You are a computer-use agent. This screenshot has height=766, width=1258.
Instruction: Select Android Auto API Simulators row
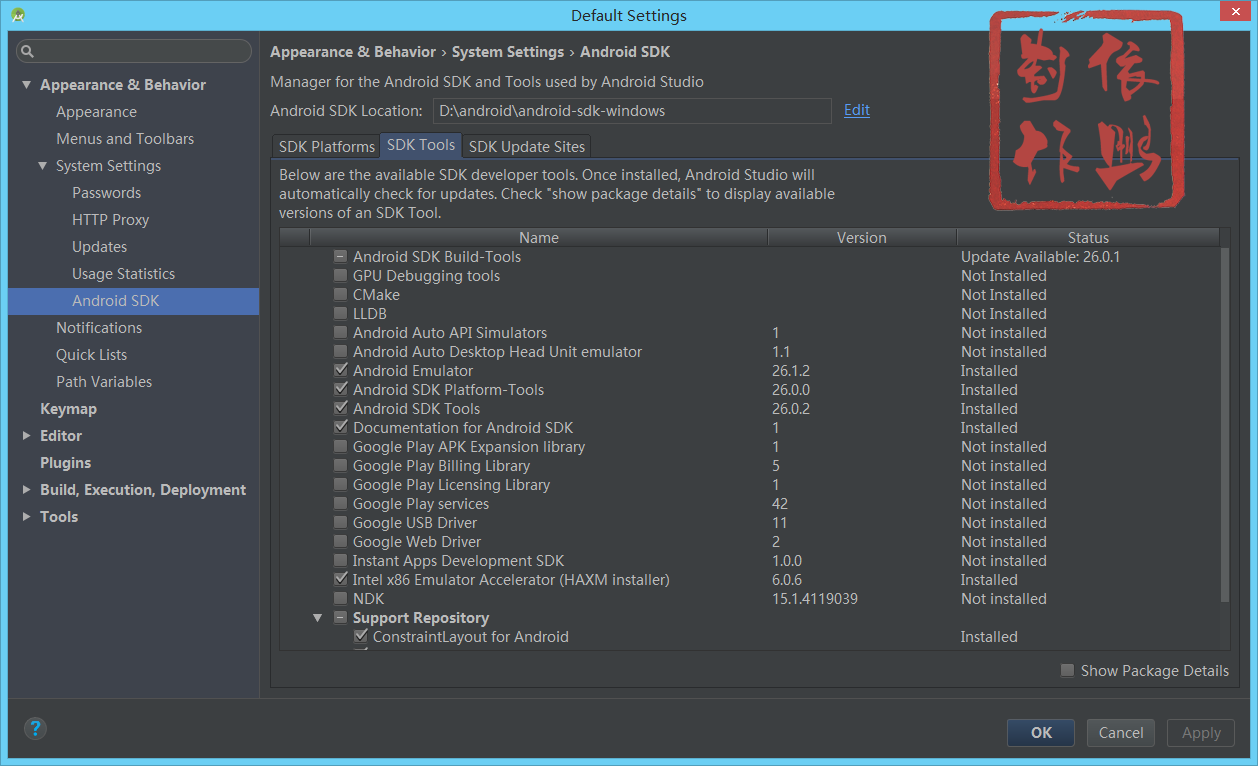coord(750,333)
